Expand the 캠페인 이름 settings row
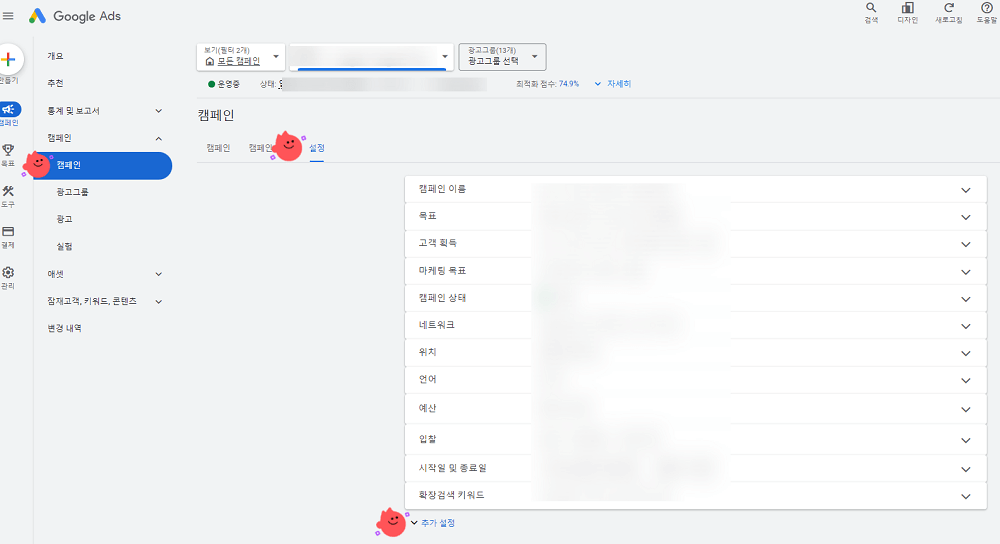The image size is (1000, 544). tap(696, 189)
